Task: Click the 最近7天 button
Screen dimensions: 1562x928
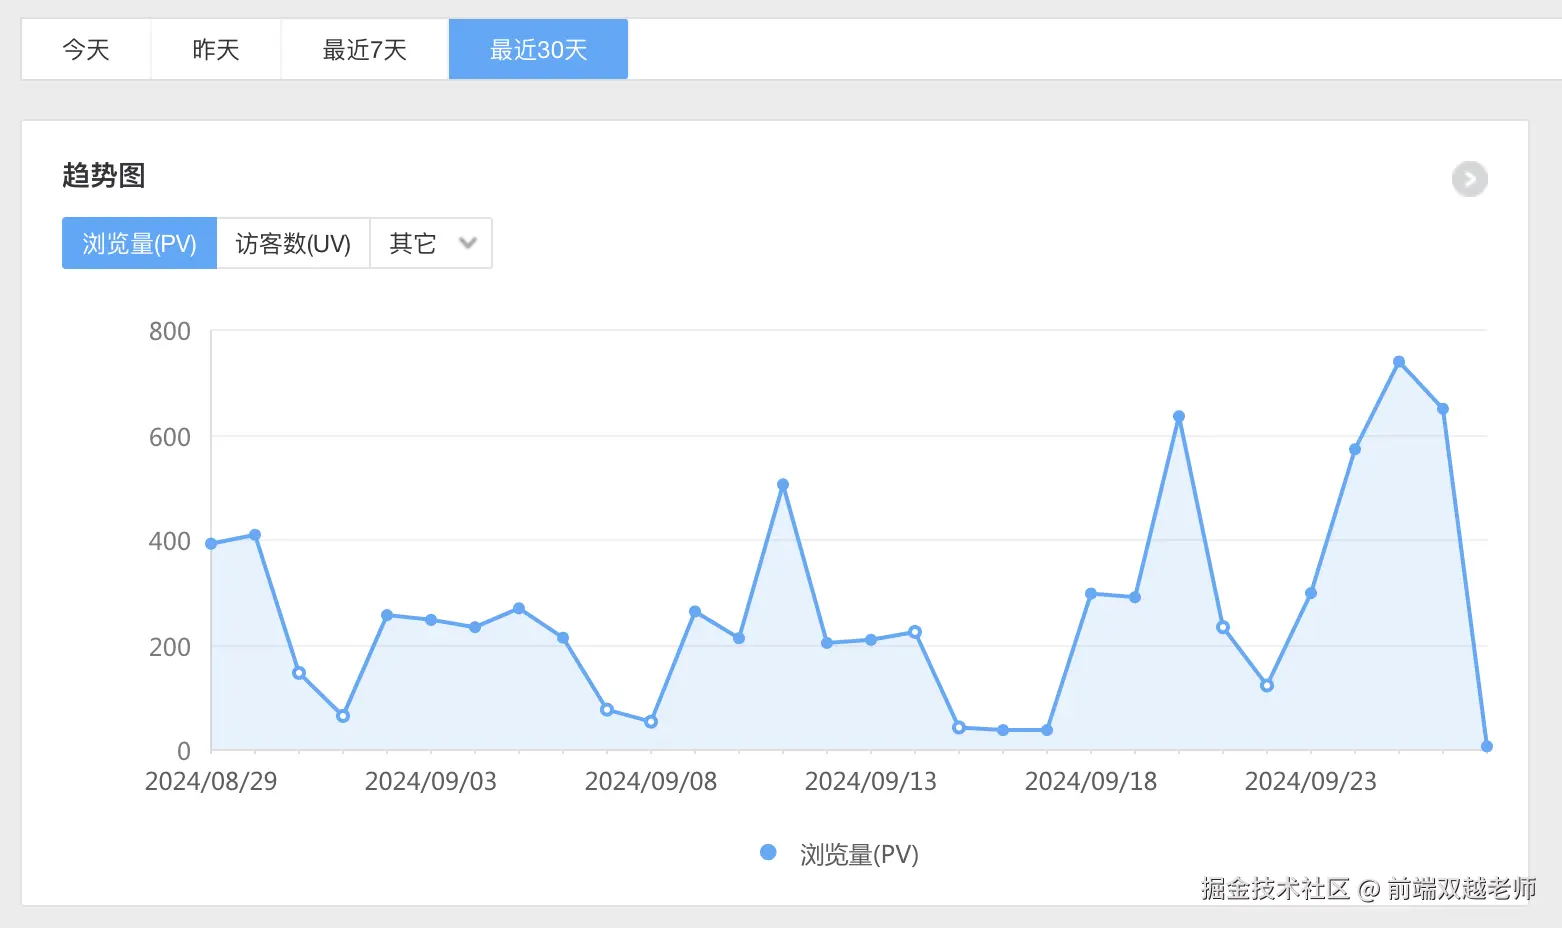Action: [363, 49]
